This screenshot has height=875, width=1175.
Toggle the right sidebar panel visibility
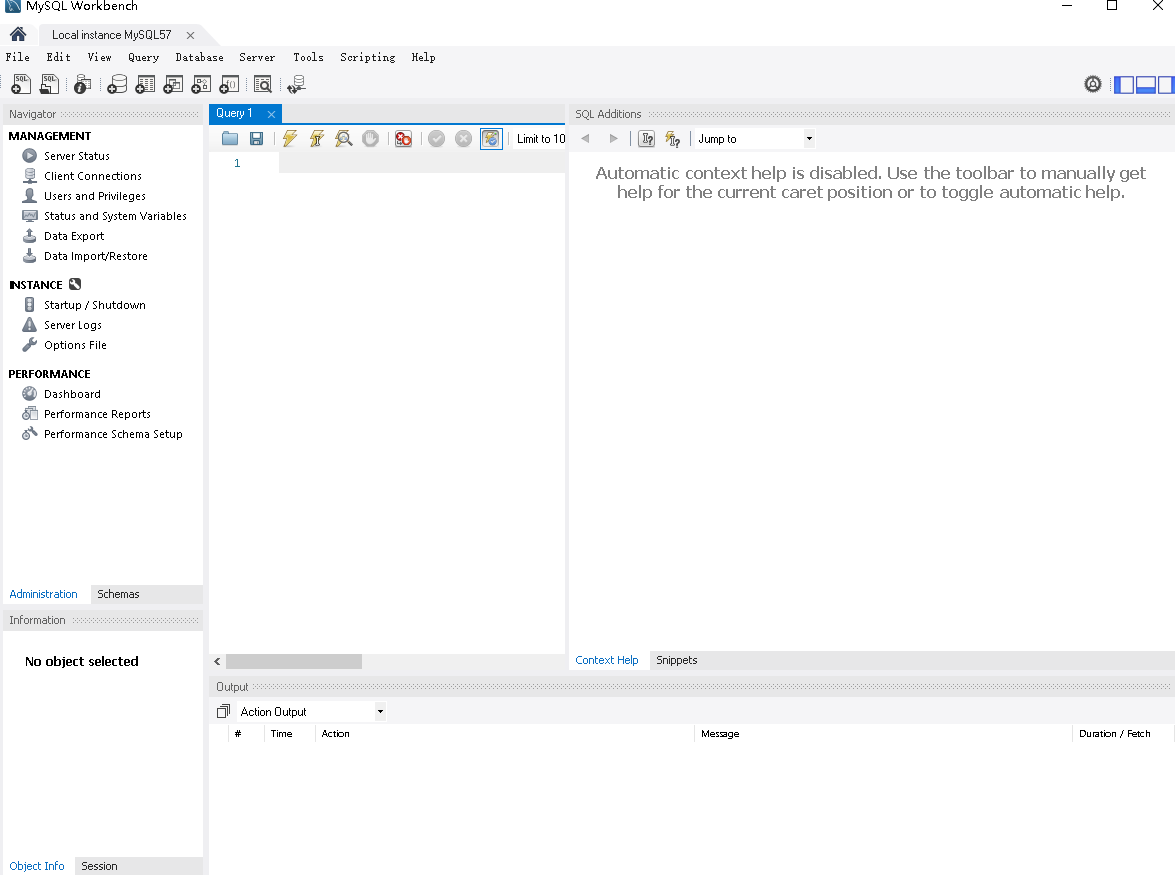1165,85
